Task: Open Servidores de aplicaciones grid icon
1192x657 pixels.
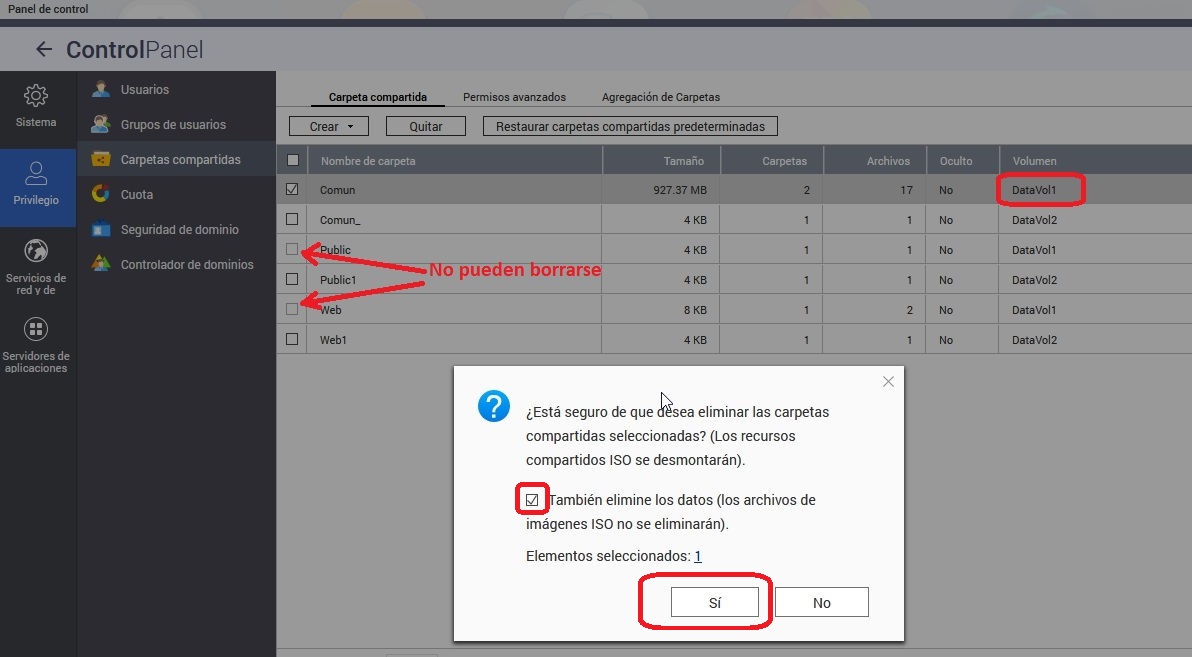Action: point(36,329)
